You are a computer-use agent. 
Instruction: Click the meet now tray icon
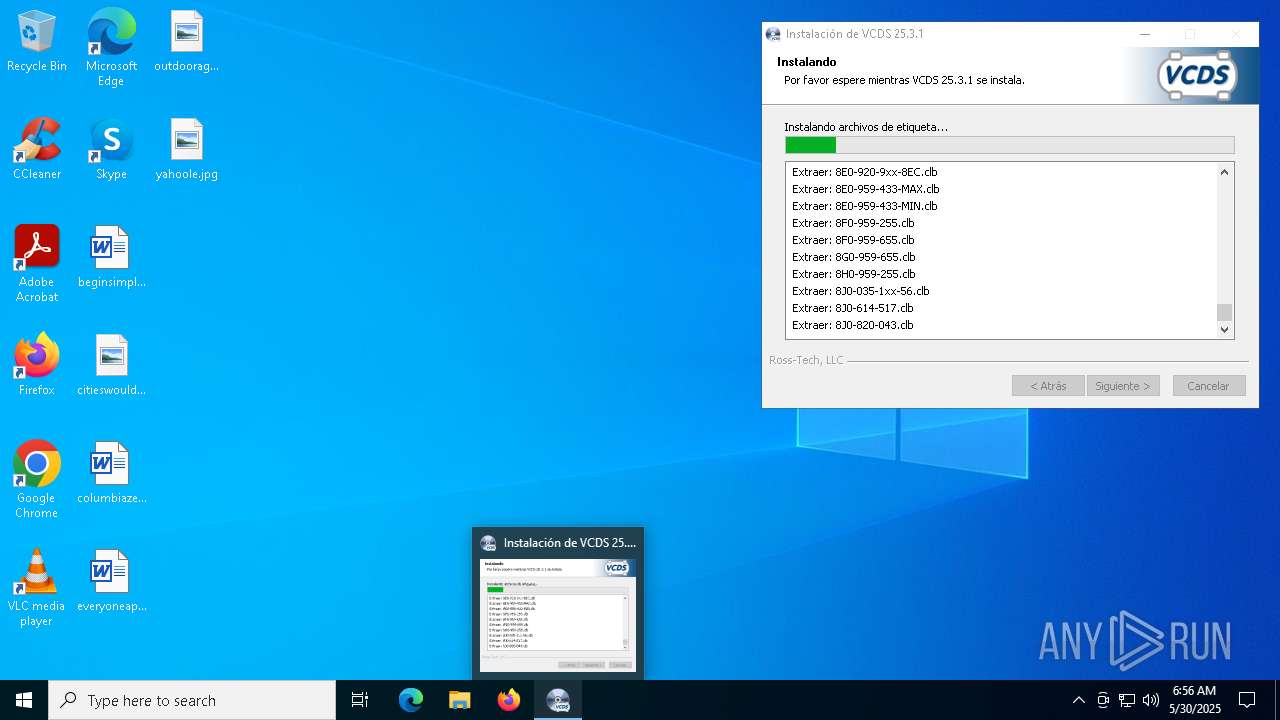coord(1103,700)
